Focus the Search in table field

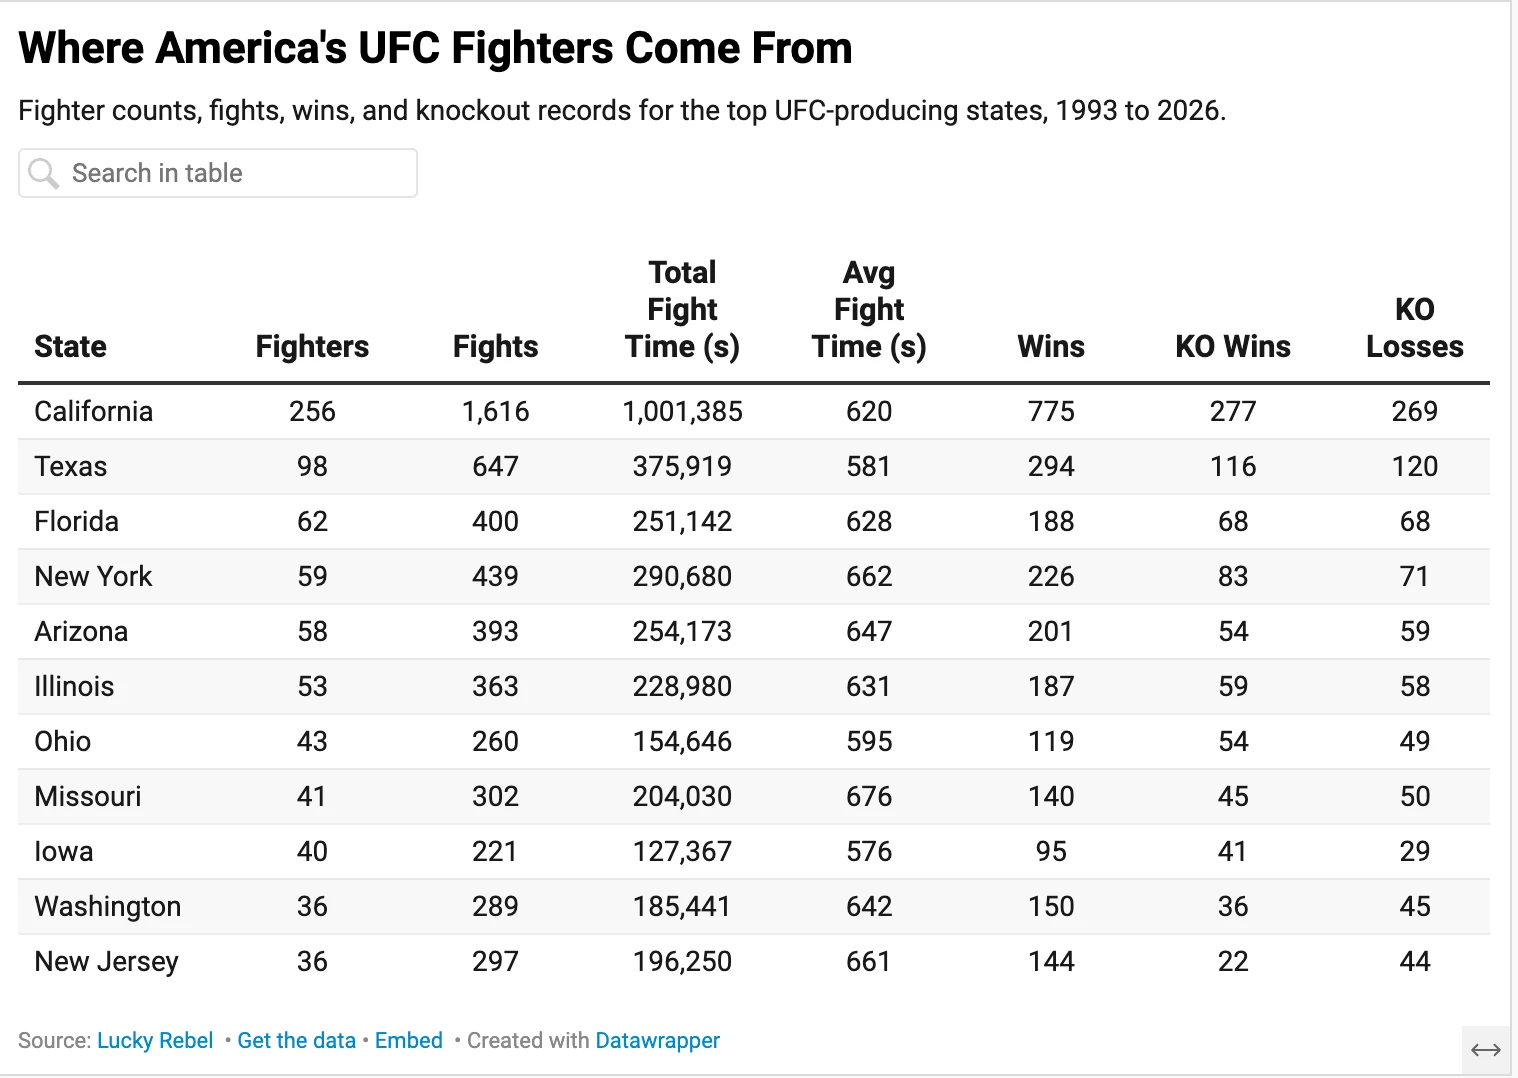click(218, 173)
